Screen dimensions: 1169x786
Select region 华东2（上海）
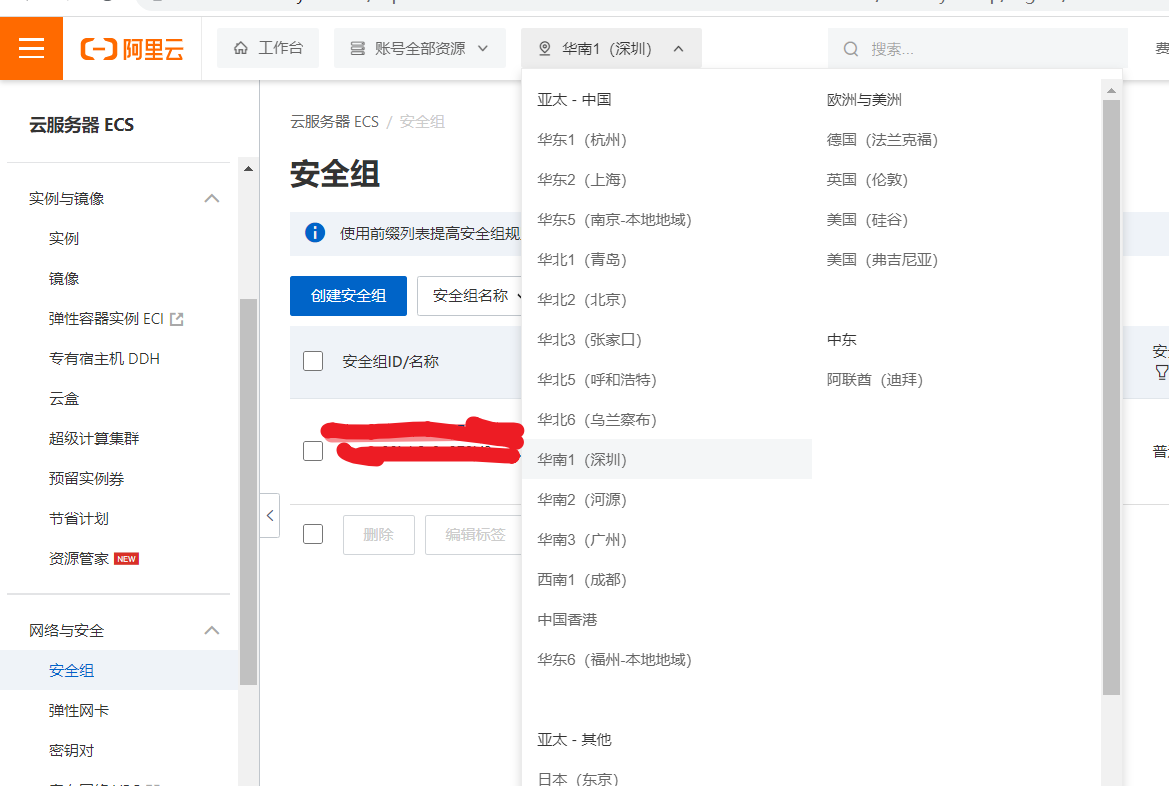(582, 180)
